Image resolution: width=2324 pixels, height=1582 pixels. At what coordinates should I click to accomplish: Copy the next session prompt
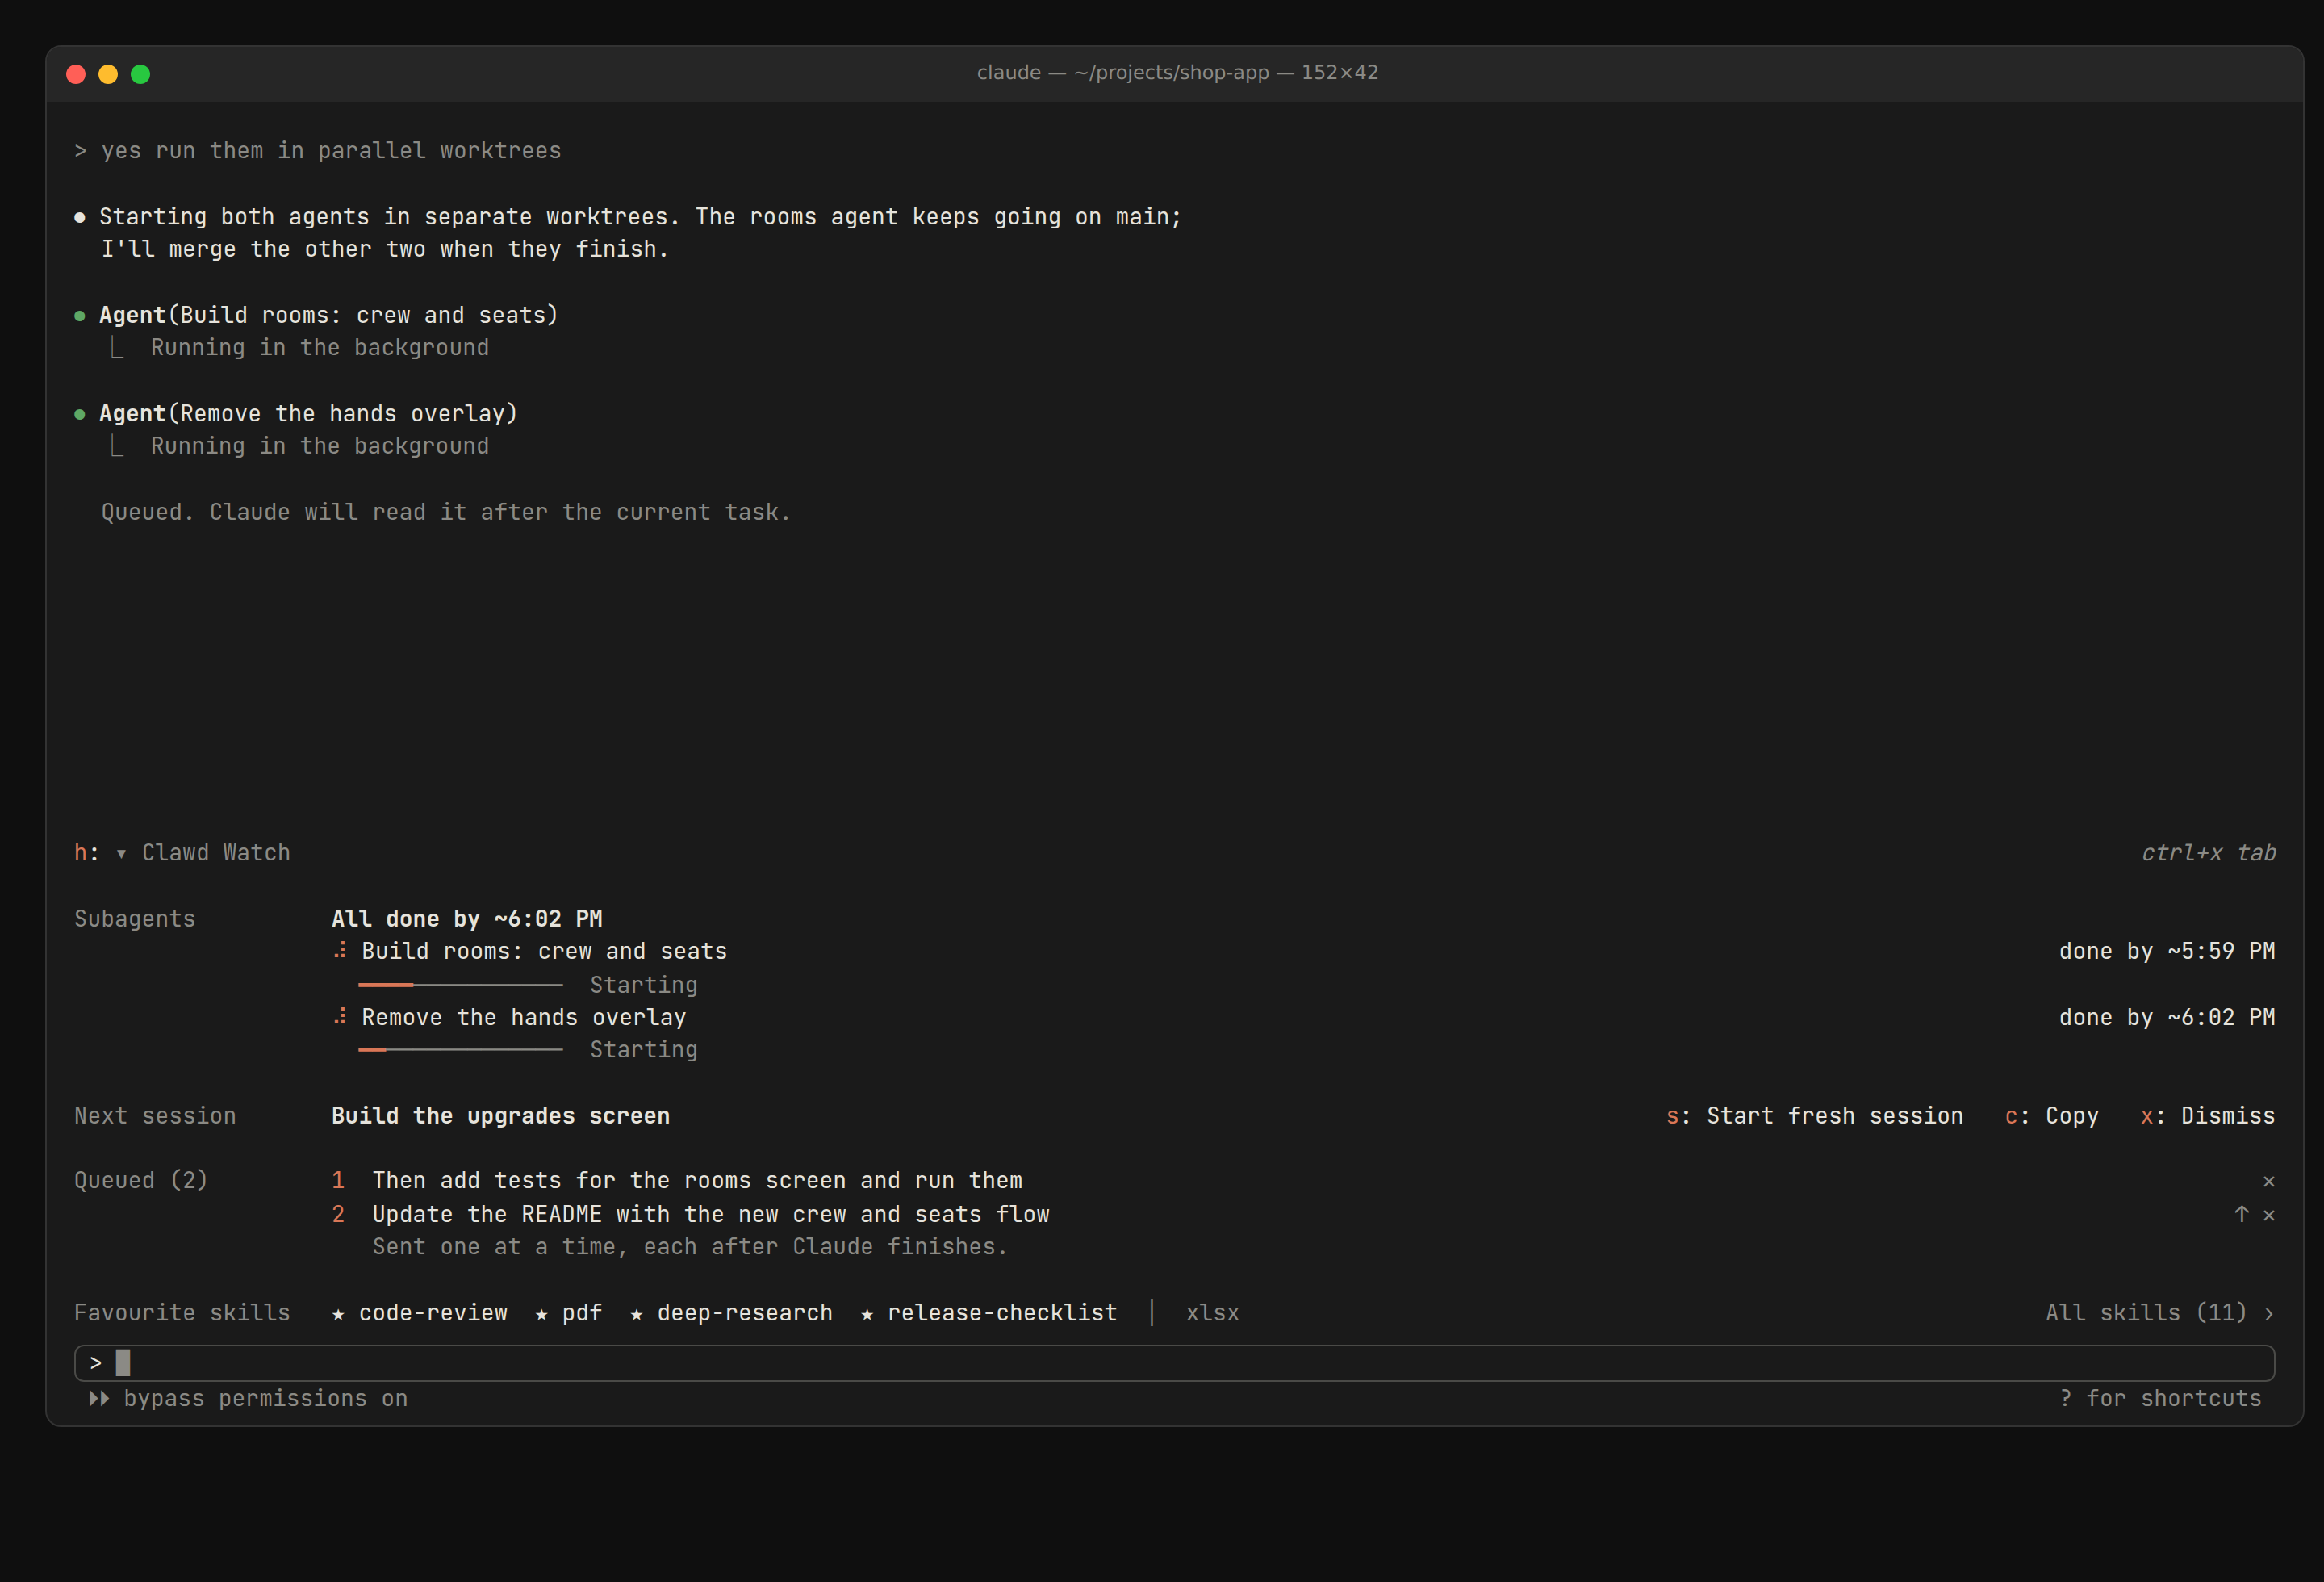(x=2051, y=1116)
